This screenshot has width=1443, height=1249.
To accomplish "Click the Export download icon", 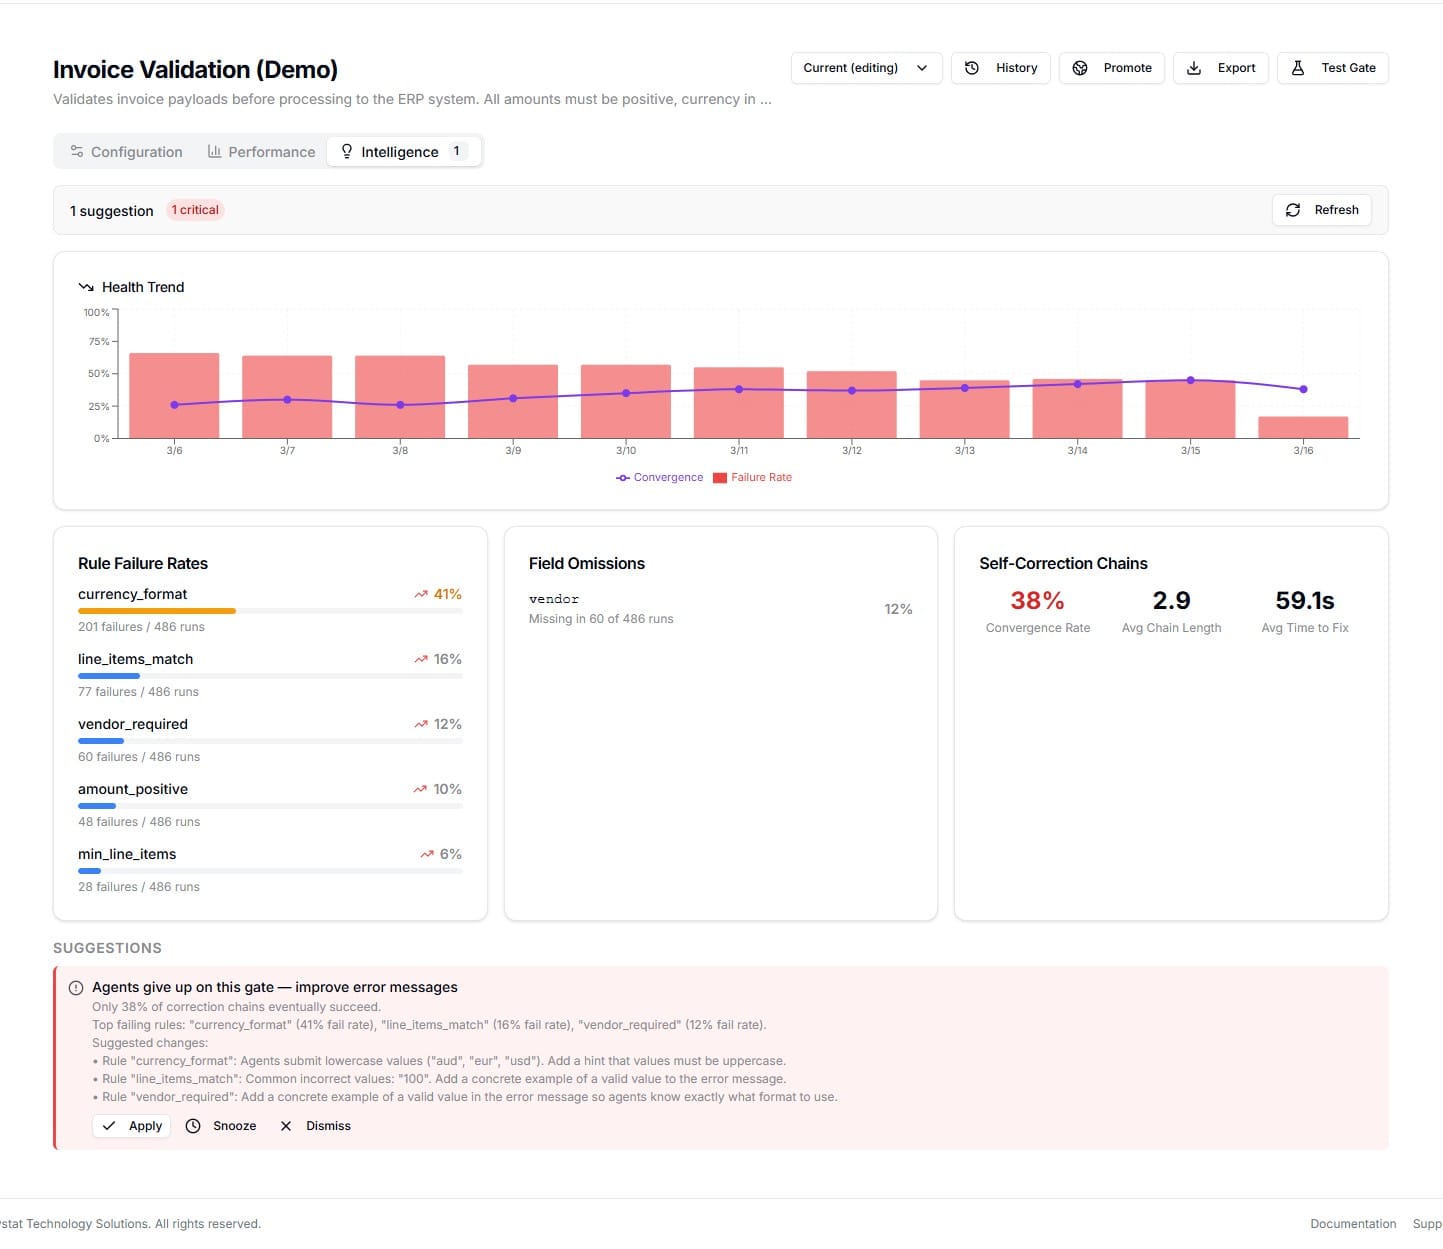I will (x=1194, y=68).
